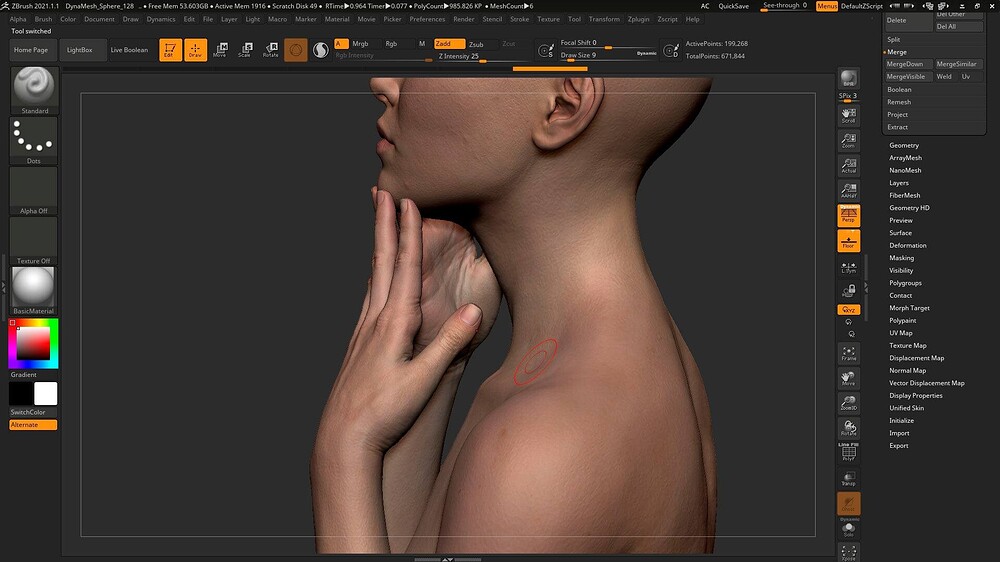Expand the ArrayMesh subpalette
The height and width of the screenshot is (562, 1000).
click(905, 158)
